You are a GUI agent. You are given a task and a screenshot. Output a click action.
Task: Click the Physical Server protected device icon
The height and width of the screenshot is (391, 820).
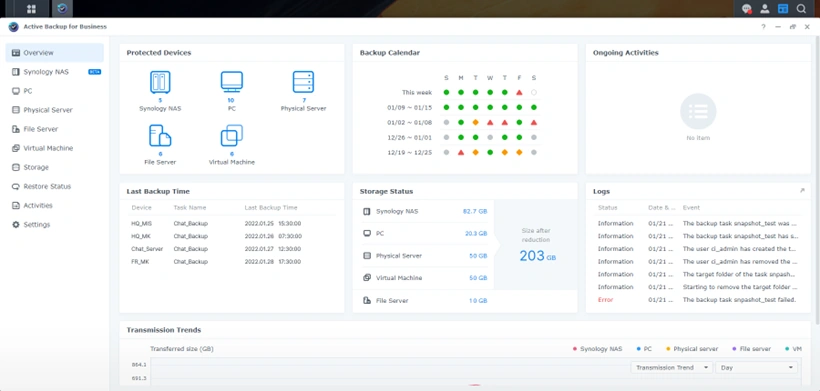(x=303, y=83)
